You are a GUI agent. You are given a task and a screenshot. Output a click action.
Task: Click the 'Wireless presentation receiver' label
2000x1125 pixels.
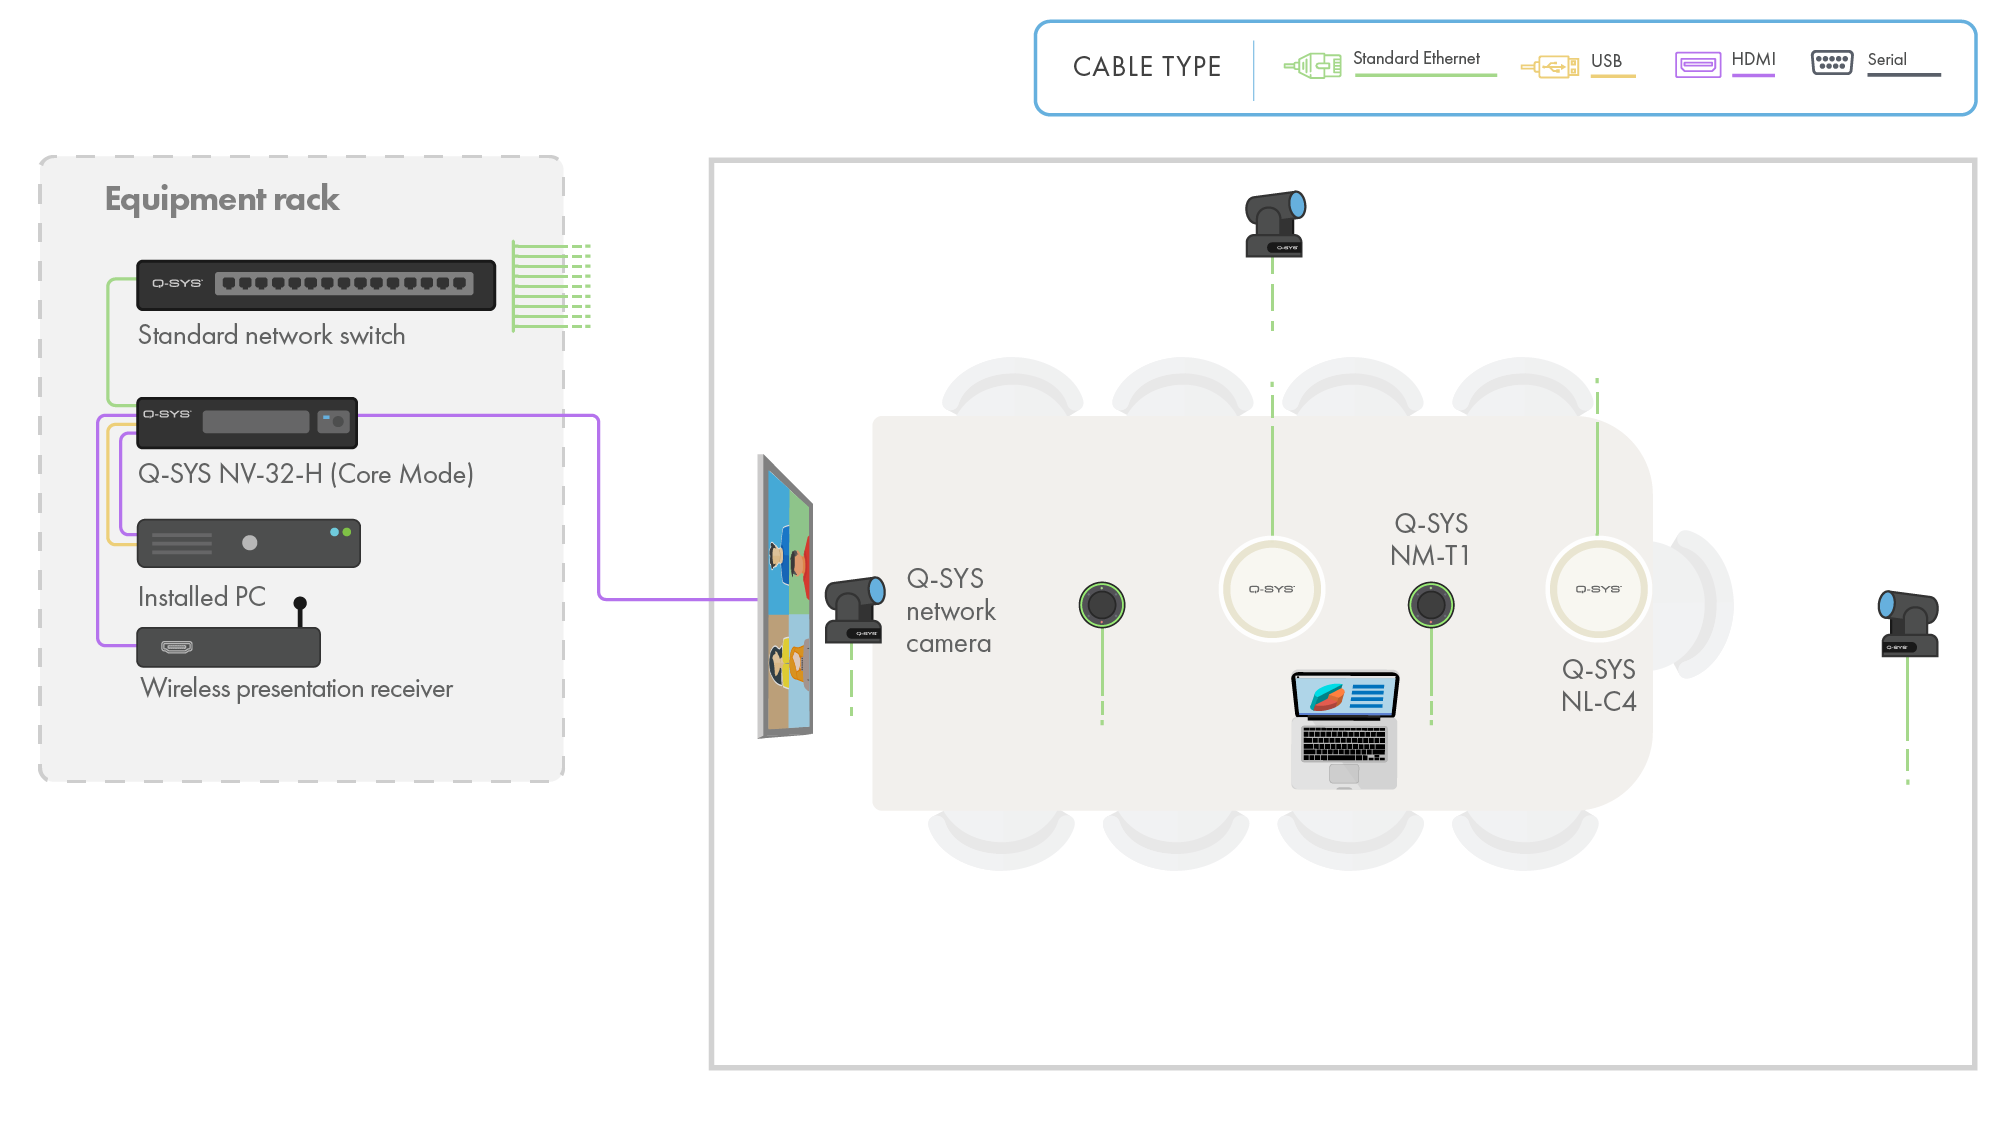(297, 689)
